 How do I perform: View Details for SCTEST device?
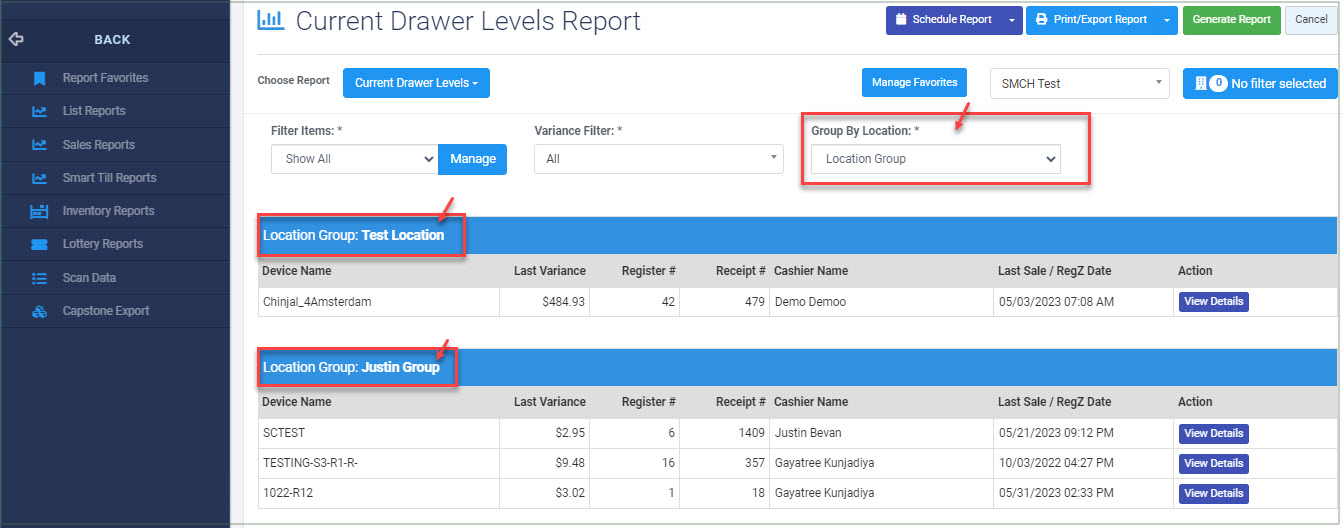coord(1213,434)
